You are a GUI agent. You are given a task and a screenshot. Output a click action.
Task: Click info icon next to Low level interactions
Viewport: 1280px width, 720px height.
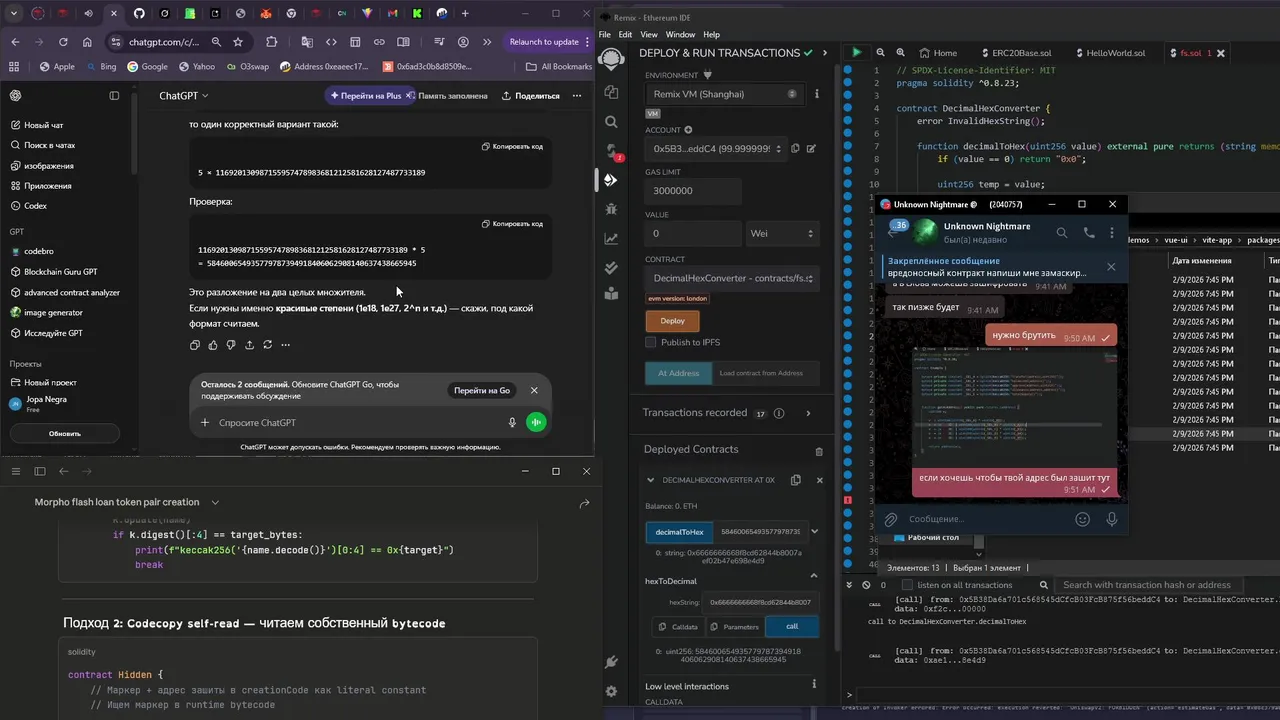pyautogui.click(x=814, y=684)
